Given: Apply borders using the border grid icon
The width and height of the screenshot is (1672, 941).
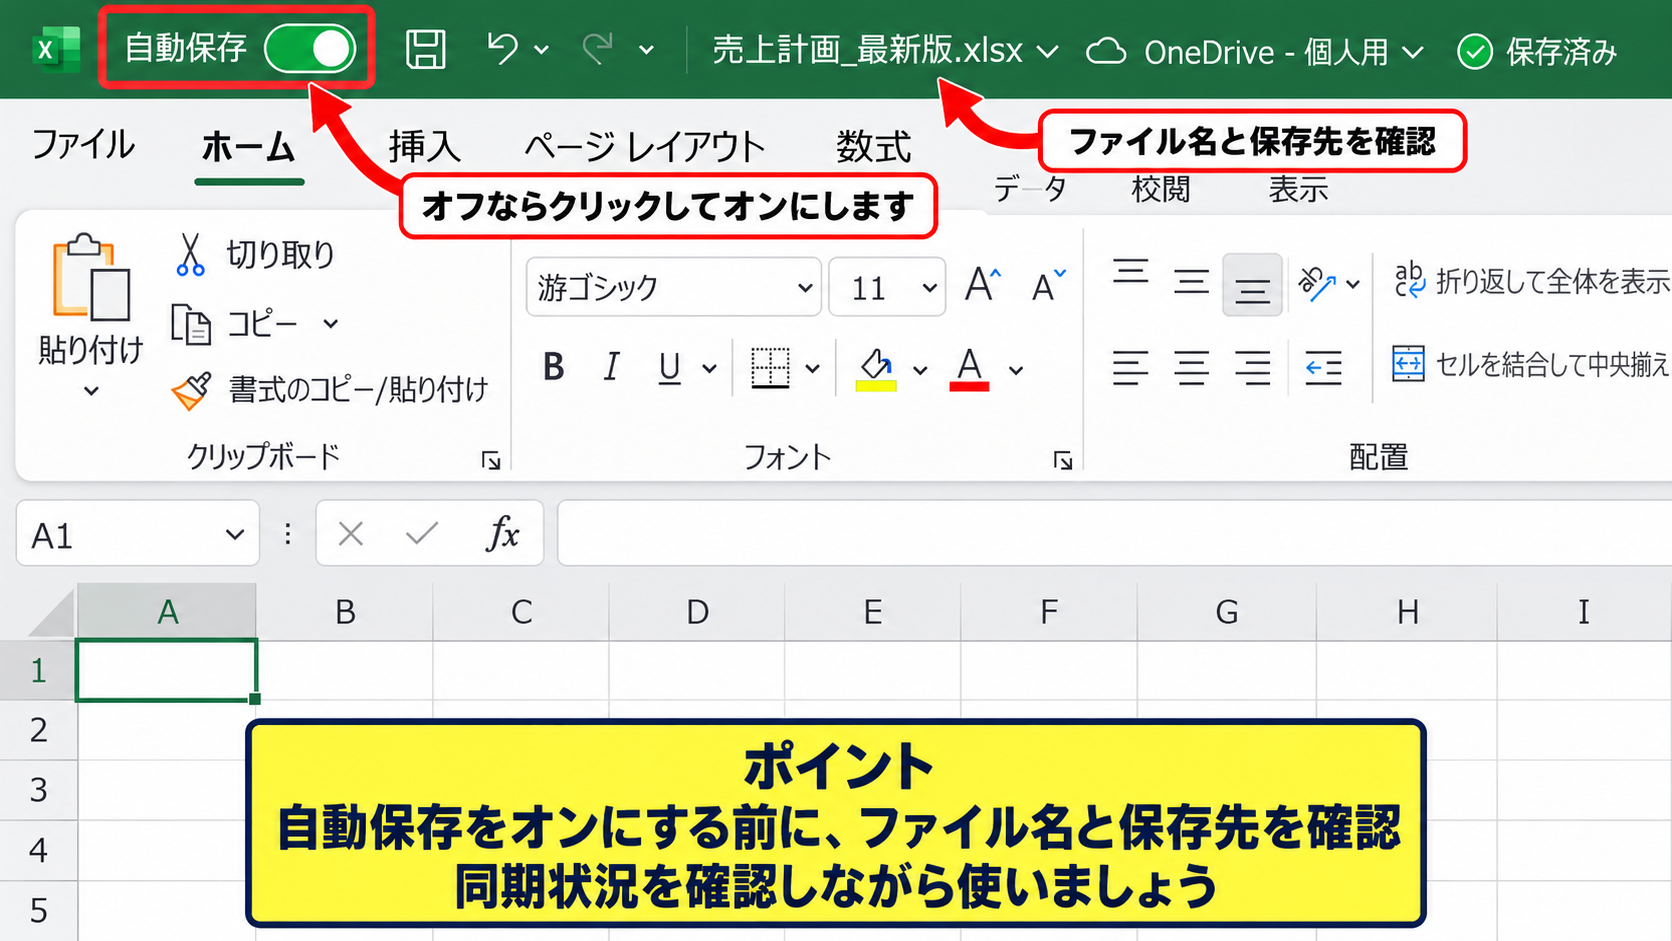Looking at the screenshot, I should pyautogui.click(x=770, y=368).
